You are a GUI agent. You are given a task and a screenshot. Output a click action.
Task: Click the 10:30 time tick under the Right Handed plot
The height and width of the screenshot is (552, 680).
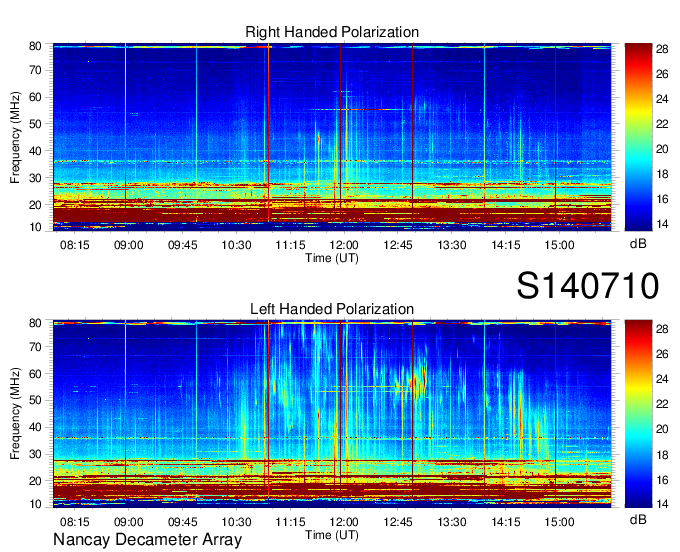[x=236, y=245]
